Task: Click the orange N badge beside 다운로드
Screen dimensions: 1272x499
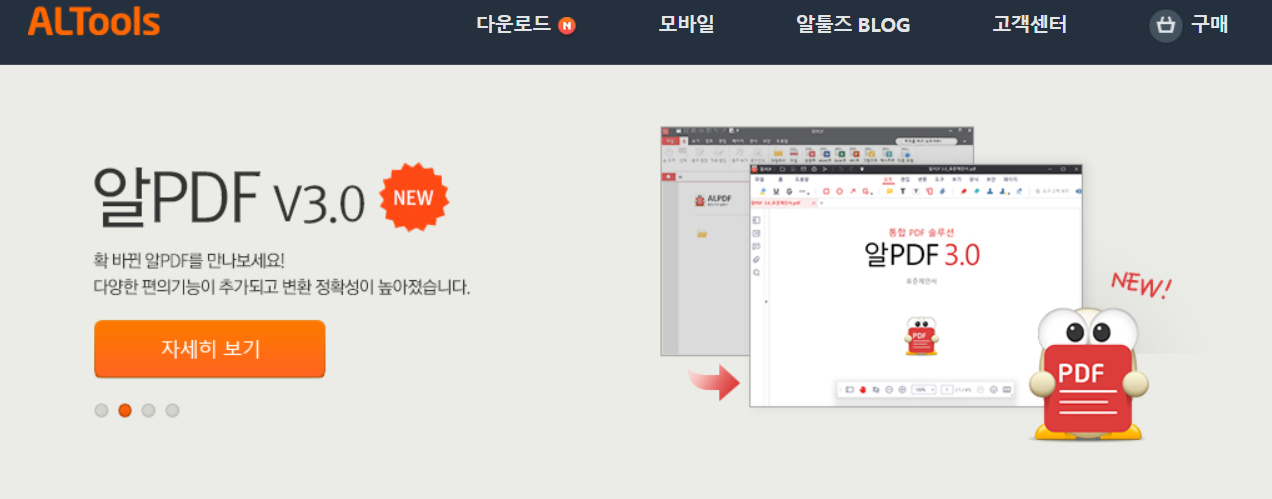Action: click(x=567, y=25)
